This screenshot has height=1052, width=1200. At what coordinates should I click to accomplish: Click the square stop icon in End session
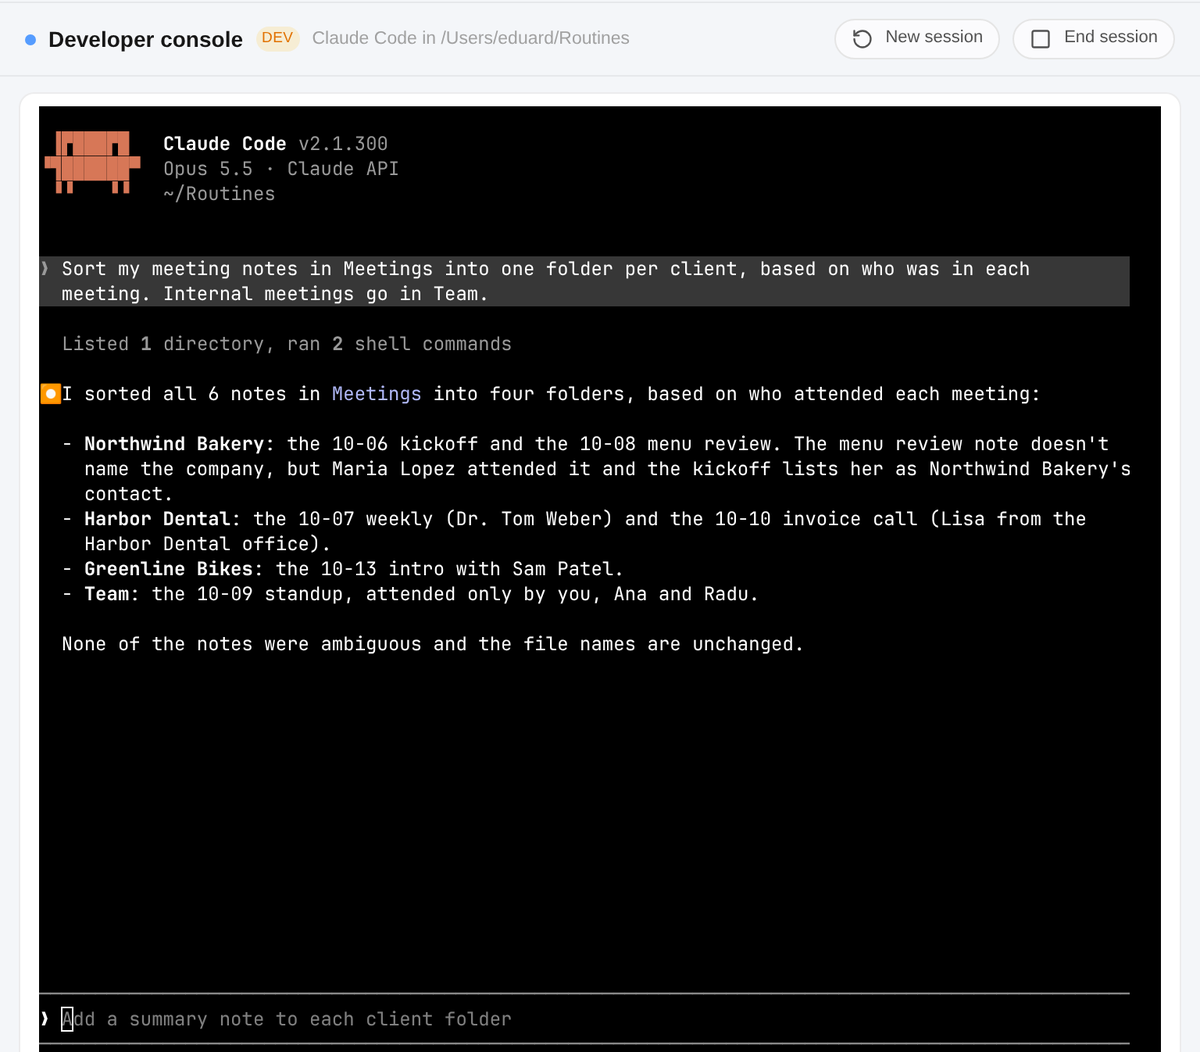pos(1040,39)
